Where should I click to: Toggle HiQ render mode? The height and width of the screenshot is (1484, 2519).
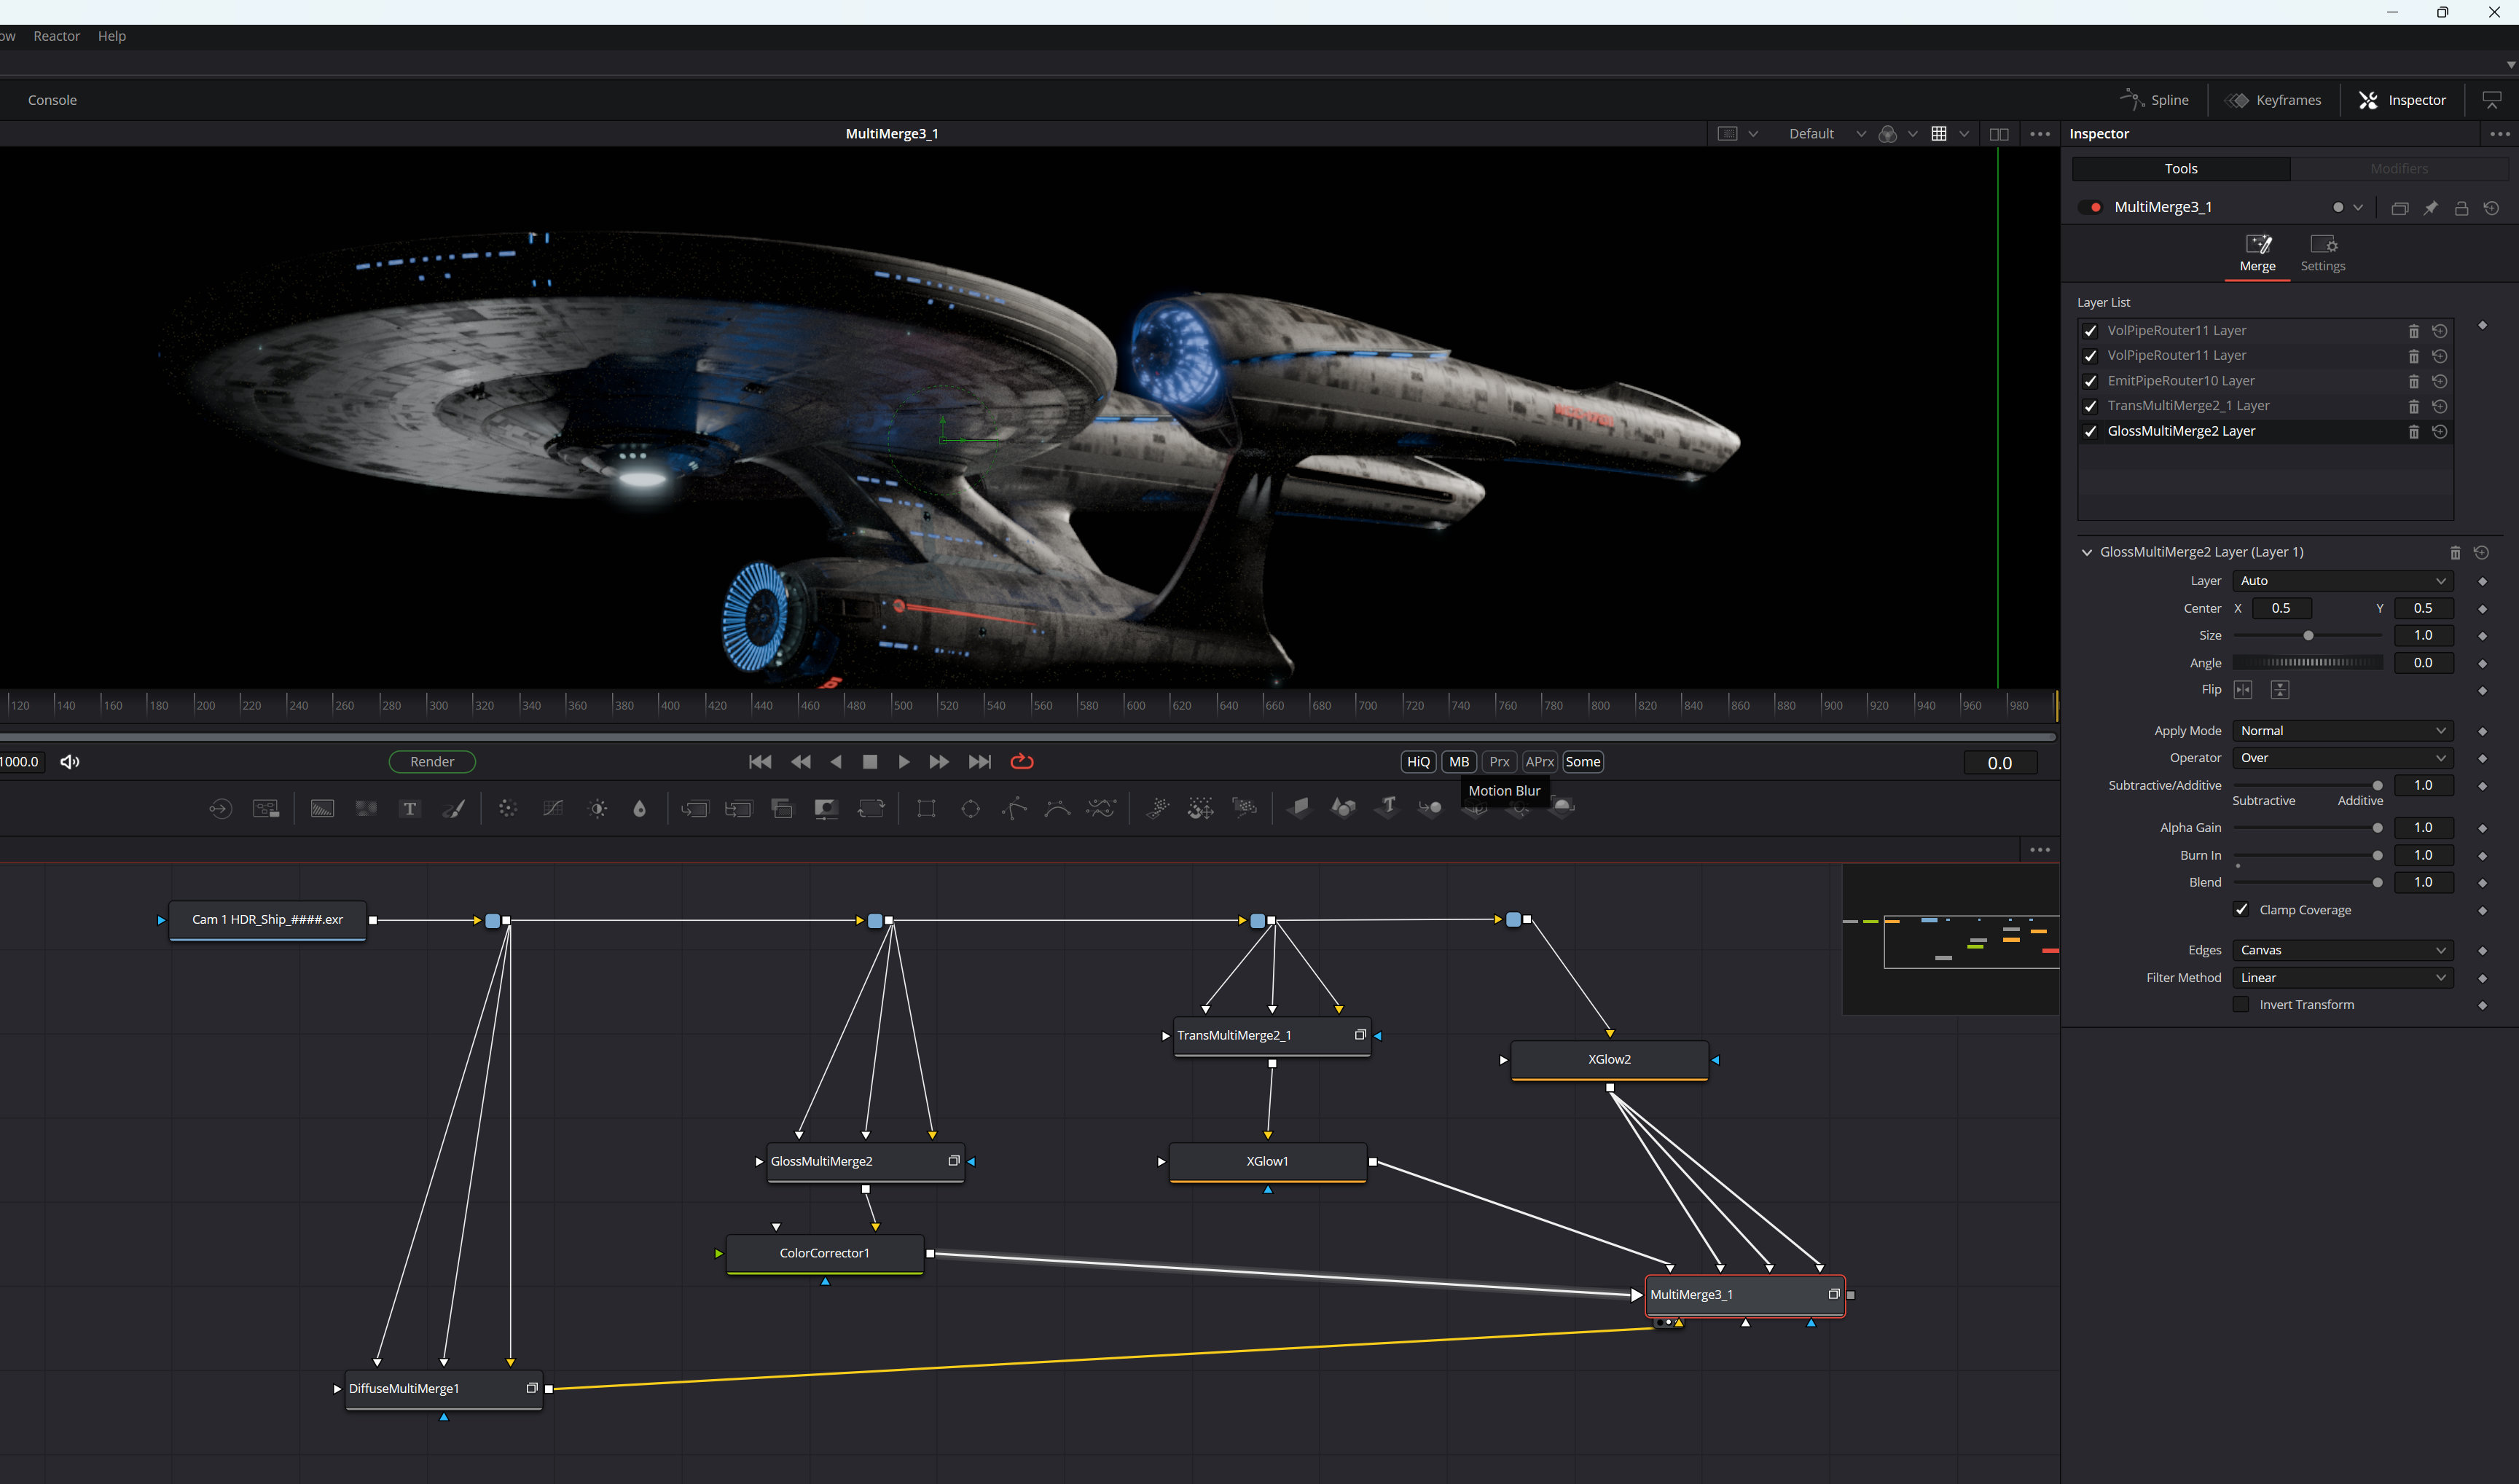tap(1418, 762)
